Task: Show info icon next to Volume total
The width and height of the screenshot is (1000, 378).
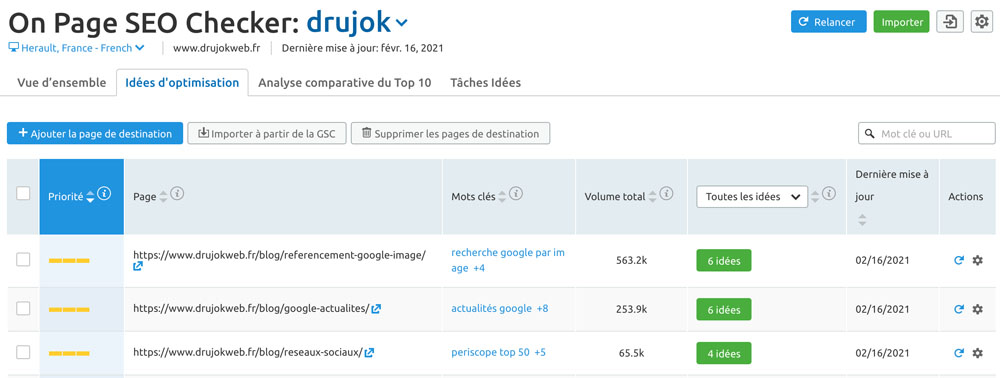Action: [666, 194]
